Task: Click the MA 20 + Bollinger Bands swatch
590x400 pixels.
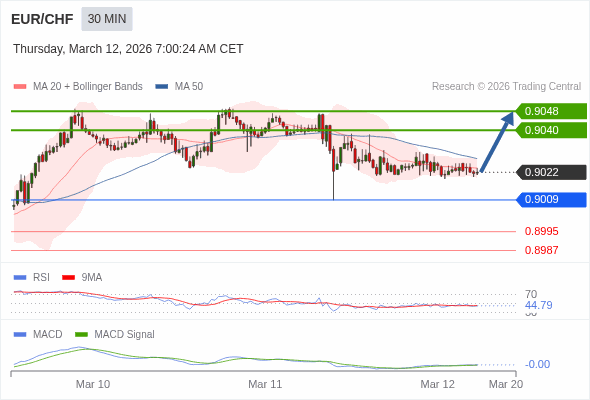Action: [20, 87]
